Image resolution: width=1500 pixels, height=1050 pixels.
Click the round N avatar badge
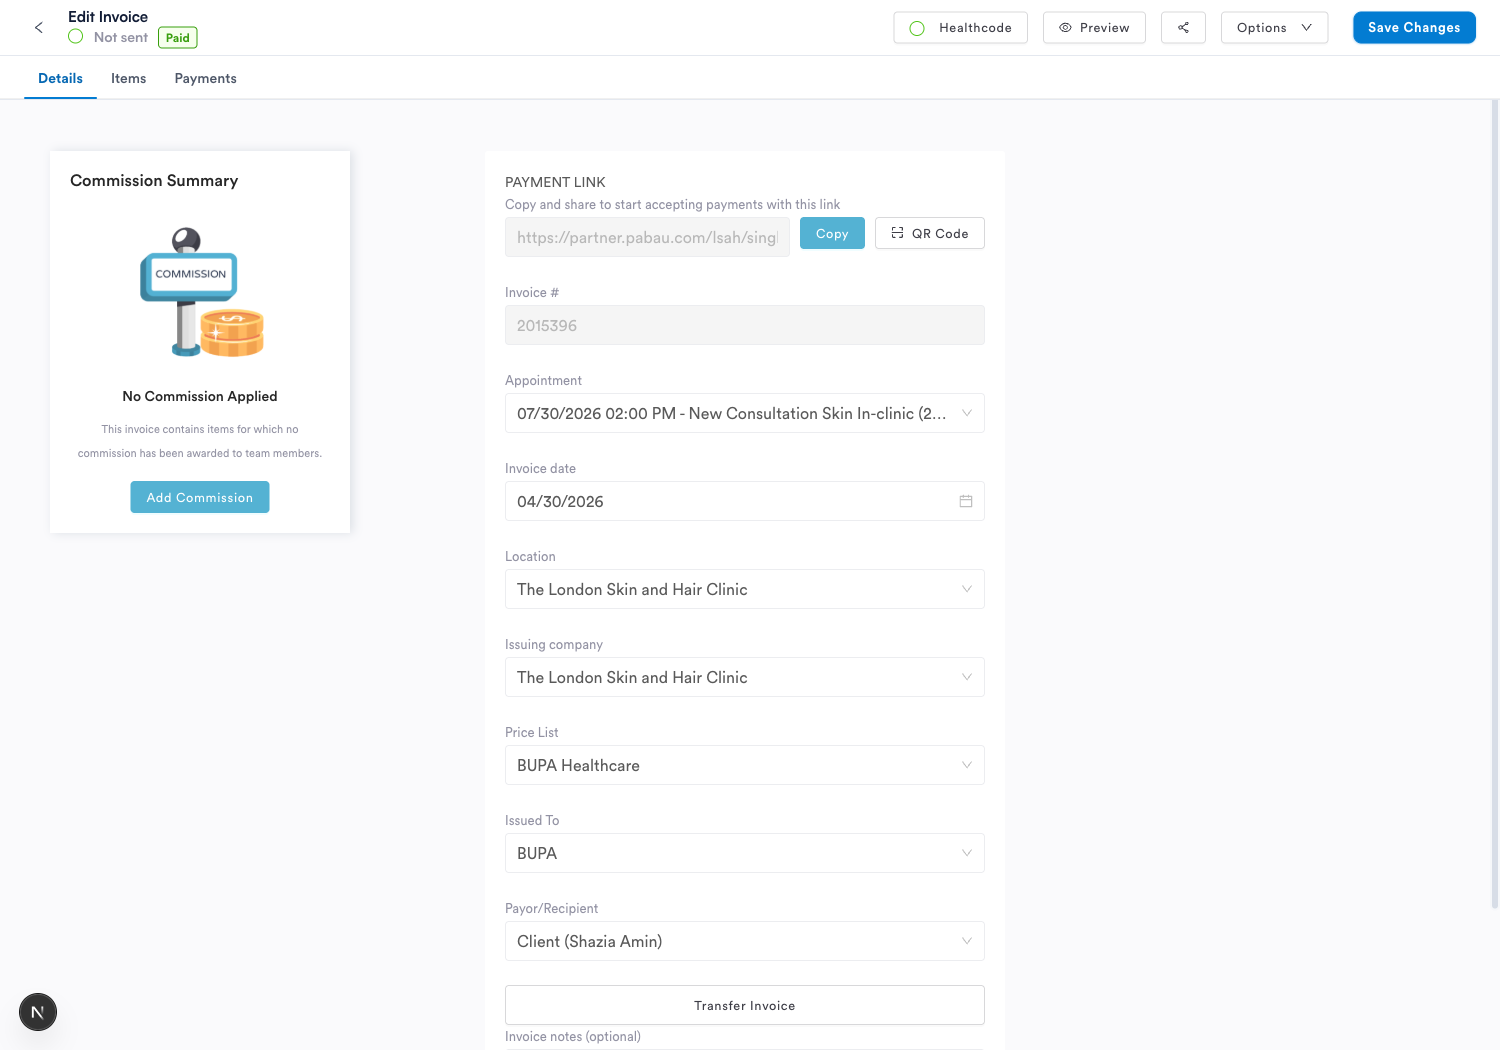[38, 1012]
